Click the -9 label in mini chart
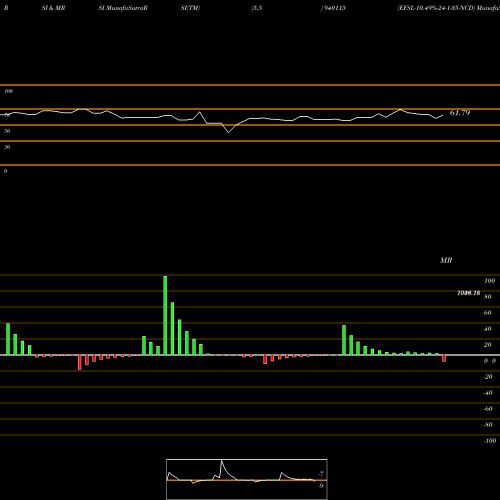500x500 pixels. (320, 486)
